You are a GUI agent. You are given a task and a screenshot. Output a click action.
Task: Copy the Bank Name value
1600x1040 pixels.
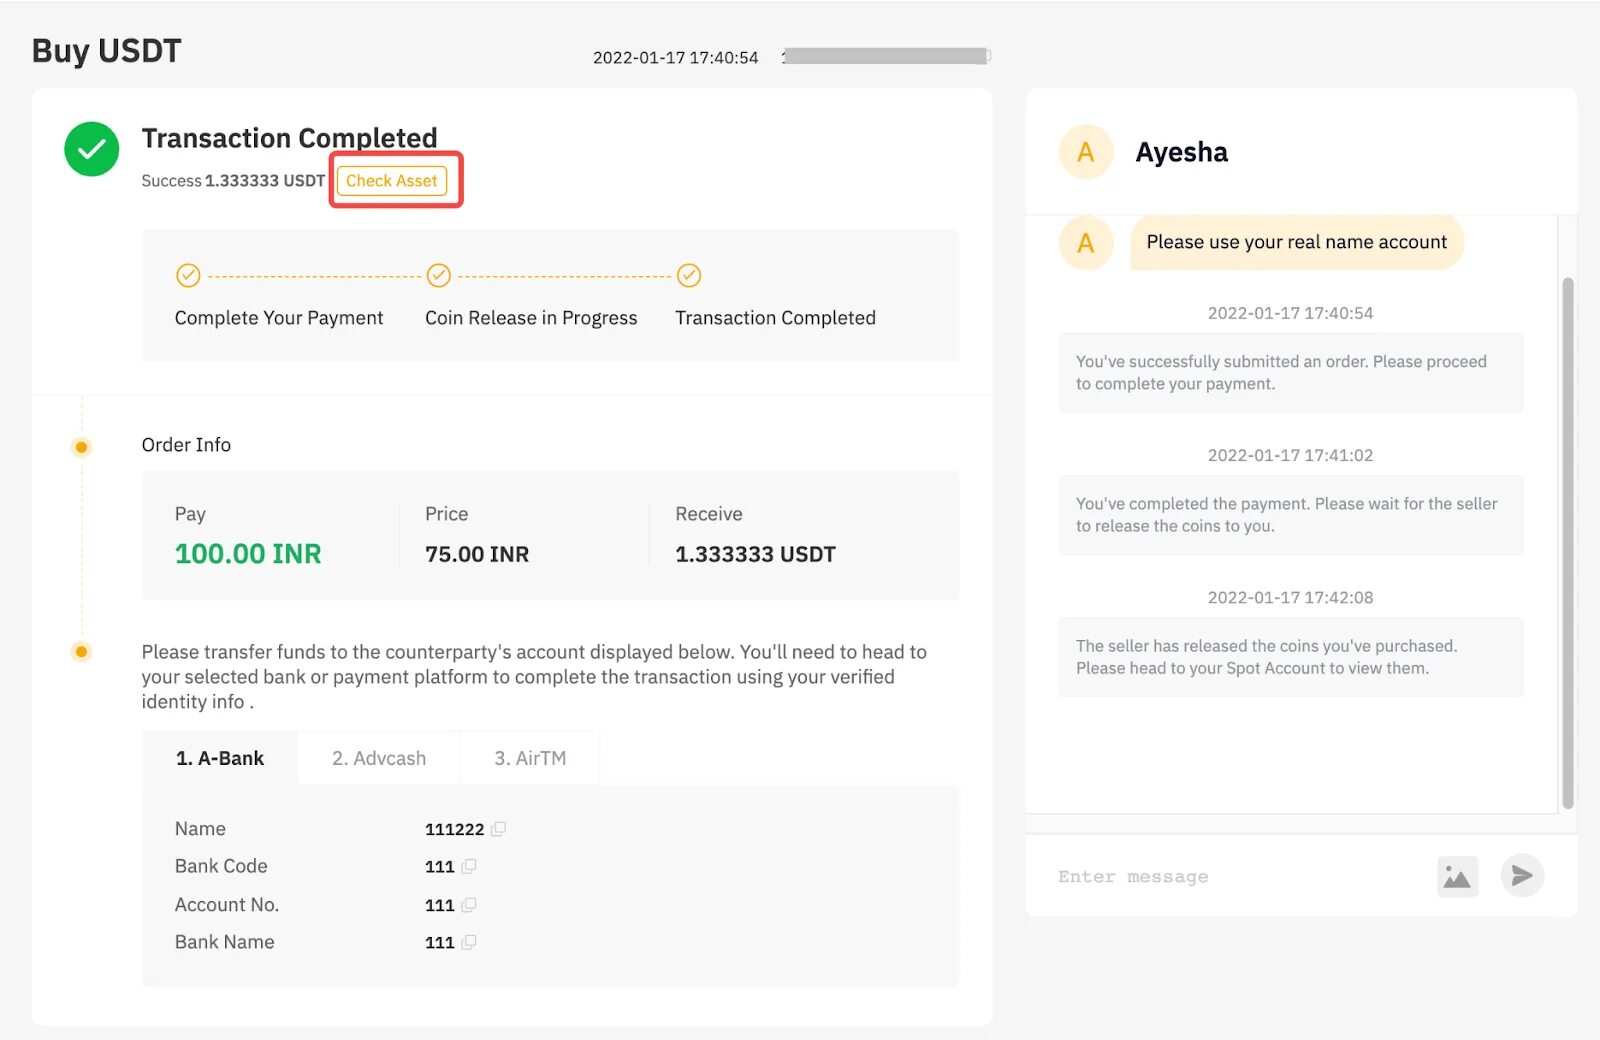468,942
